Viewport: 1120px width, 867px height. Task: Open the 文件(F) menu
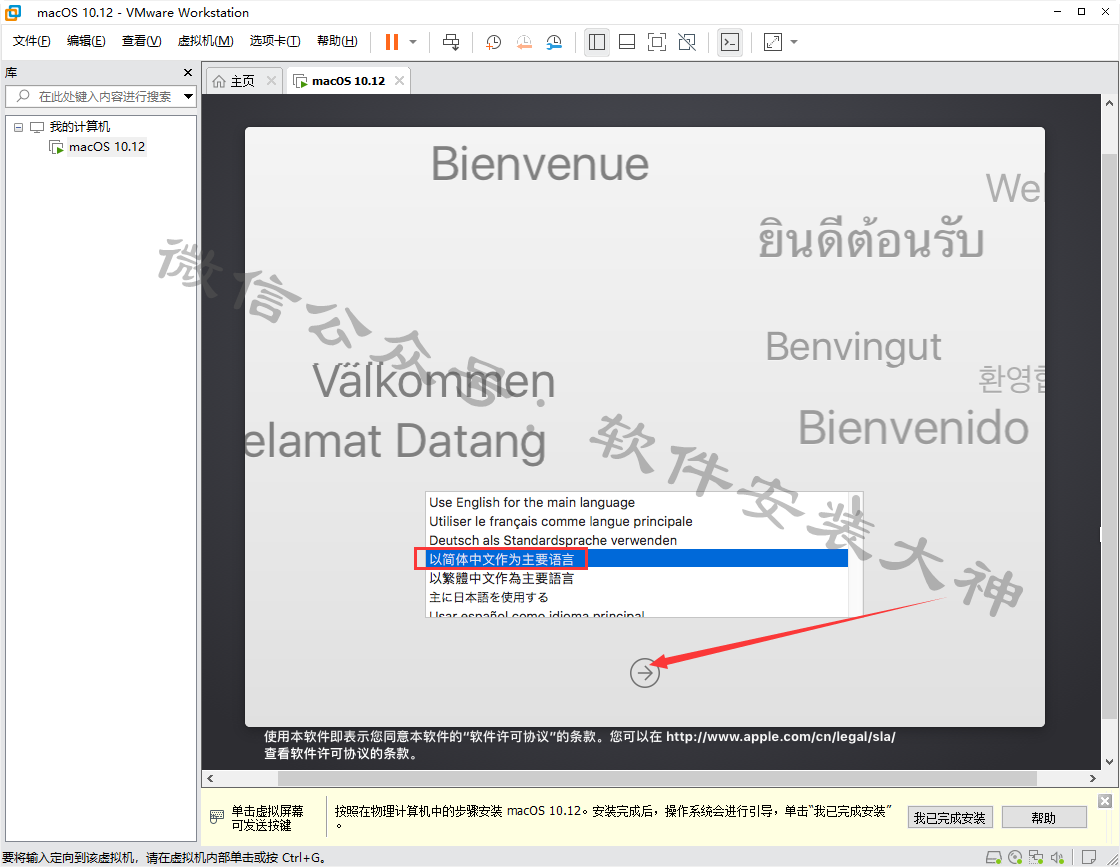(x=31, y=41)
